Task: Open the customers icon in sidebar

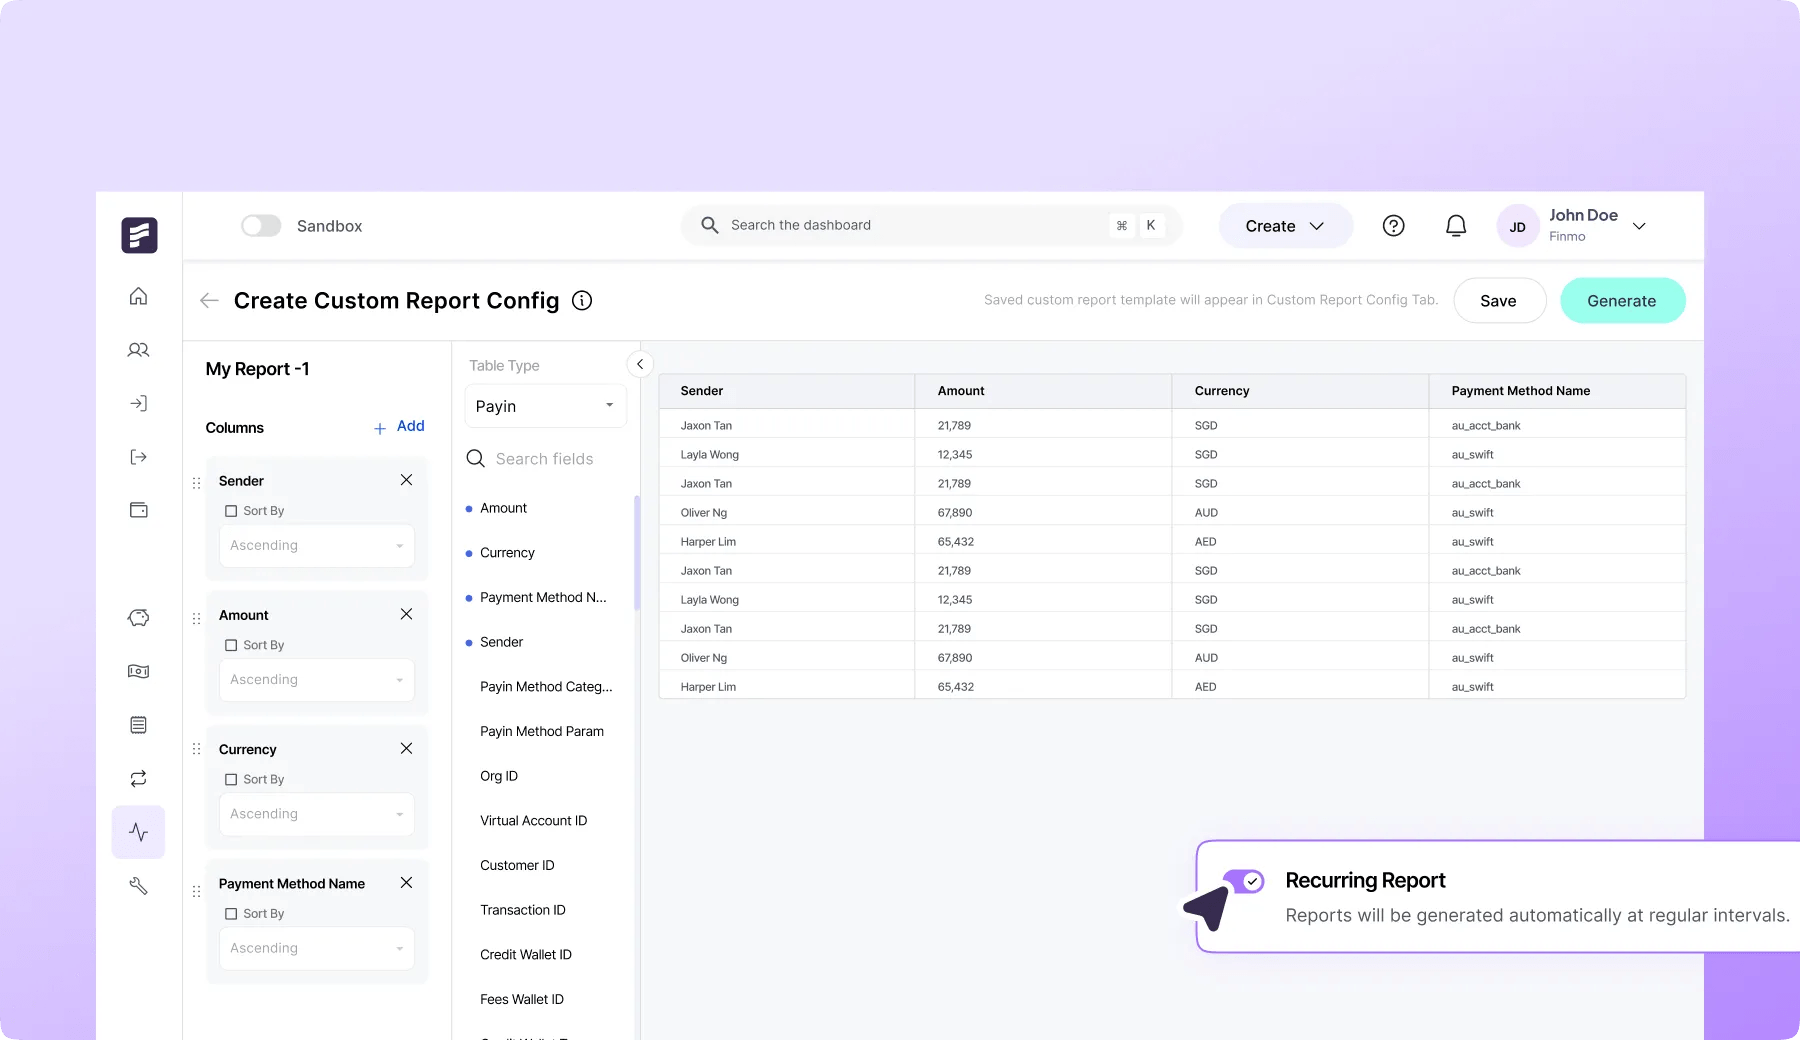Action: (x=139, y=350)
